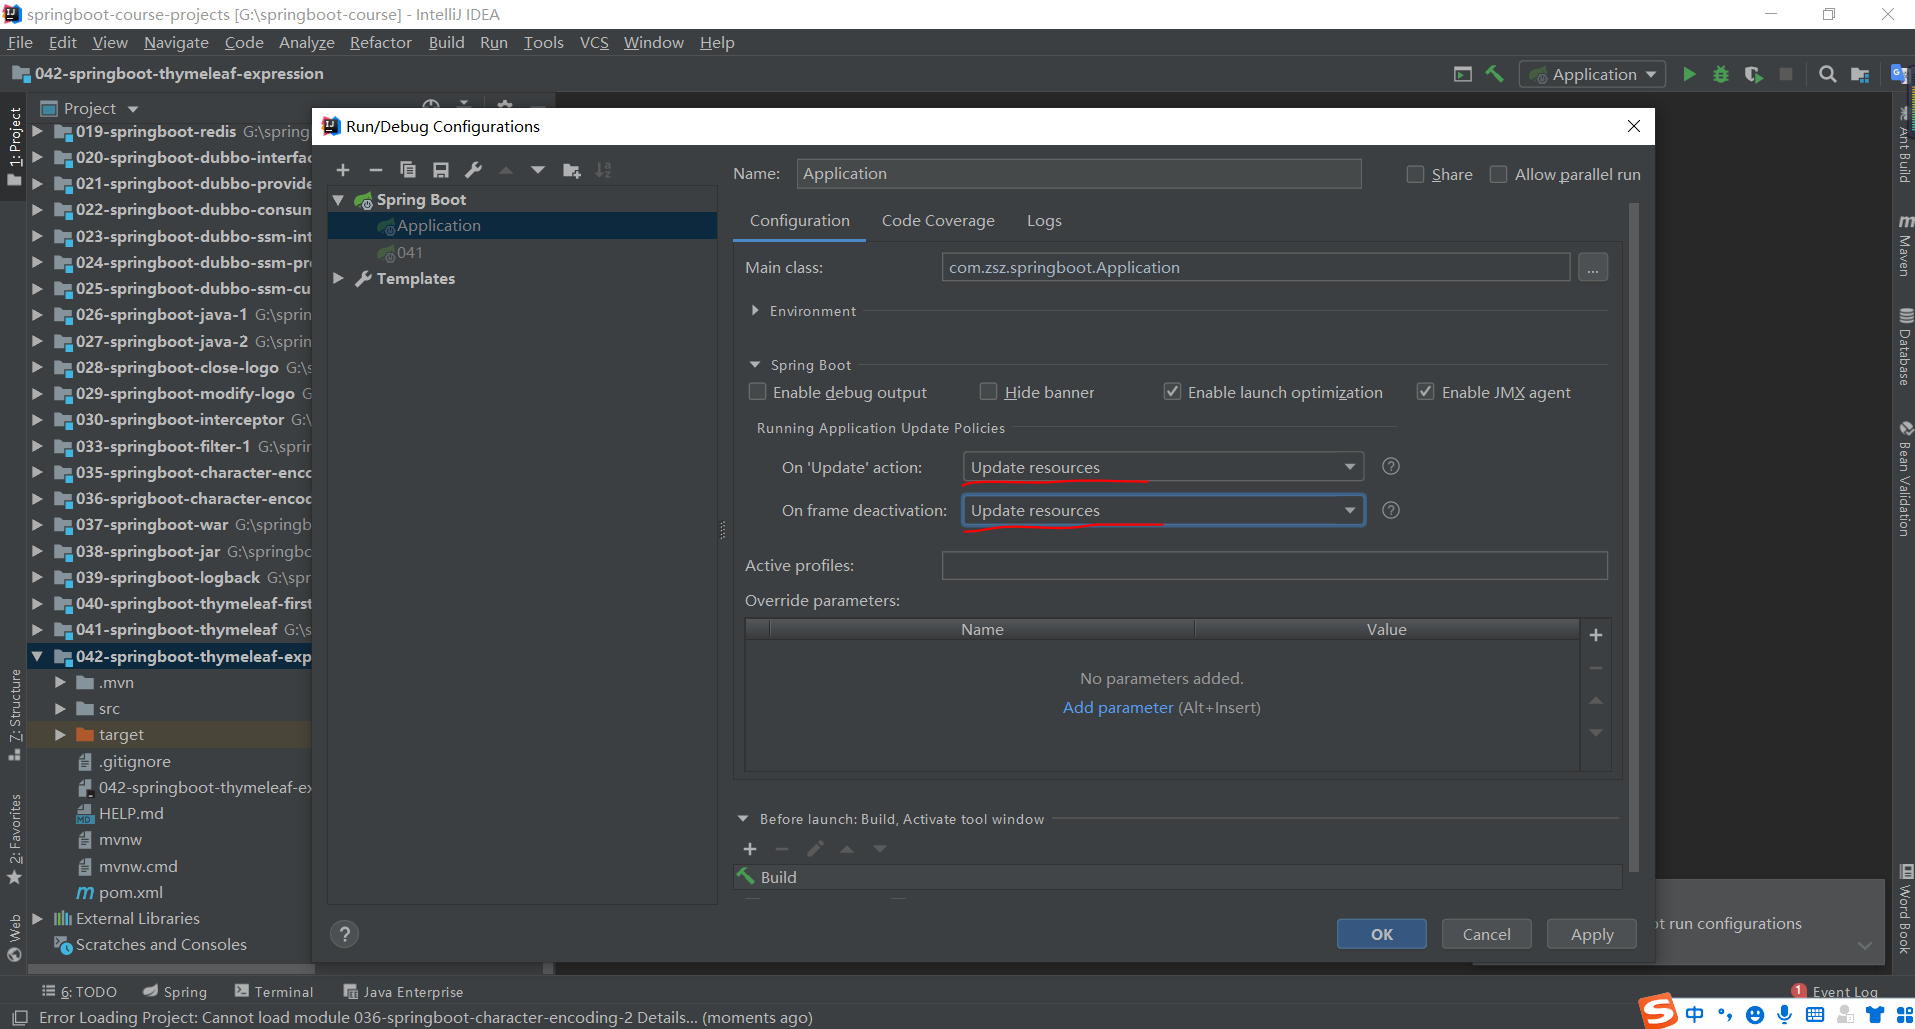Open help for 'Update' action policy
Screen dimensions: 1915x1029
(x=1391, y=467)
